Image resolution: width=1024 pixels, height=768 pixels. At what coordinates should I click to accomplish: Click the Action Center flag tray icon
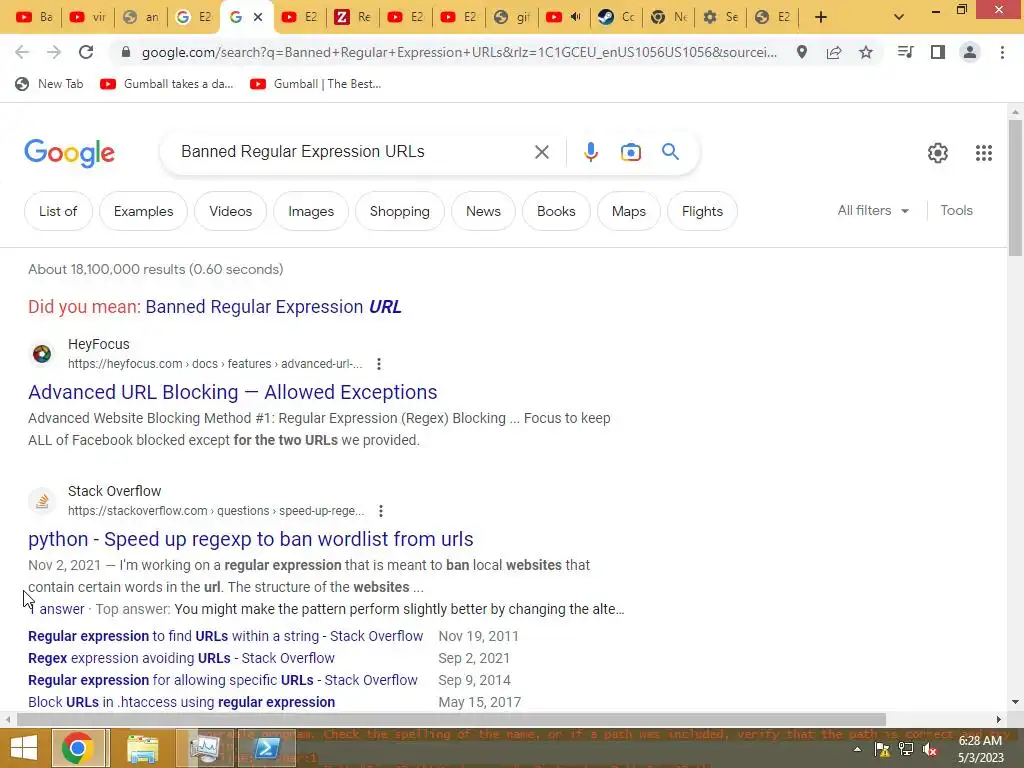882,749
